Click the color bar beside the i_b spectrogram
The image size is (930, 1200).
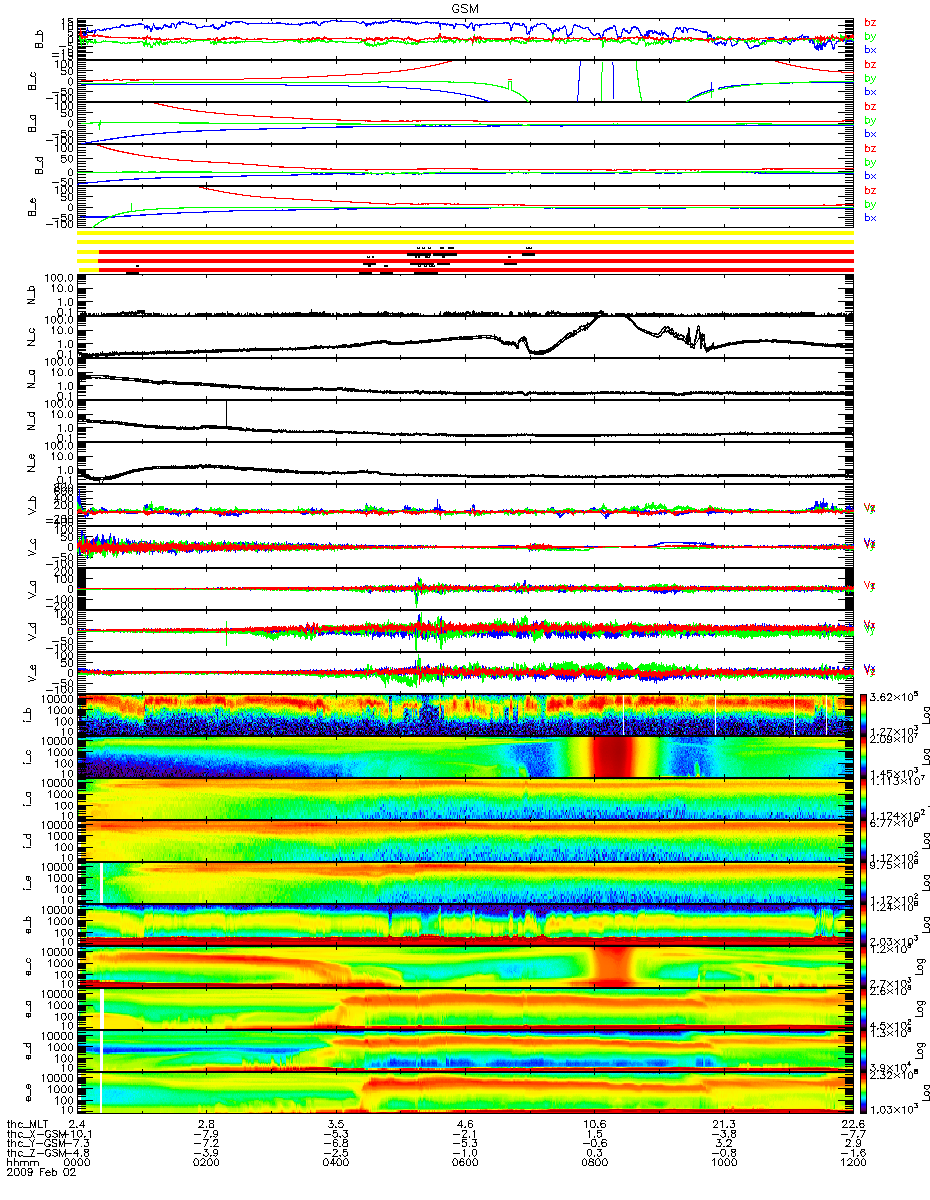click(863, 715)
